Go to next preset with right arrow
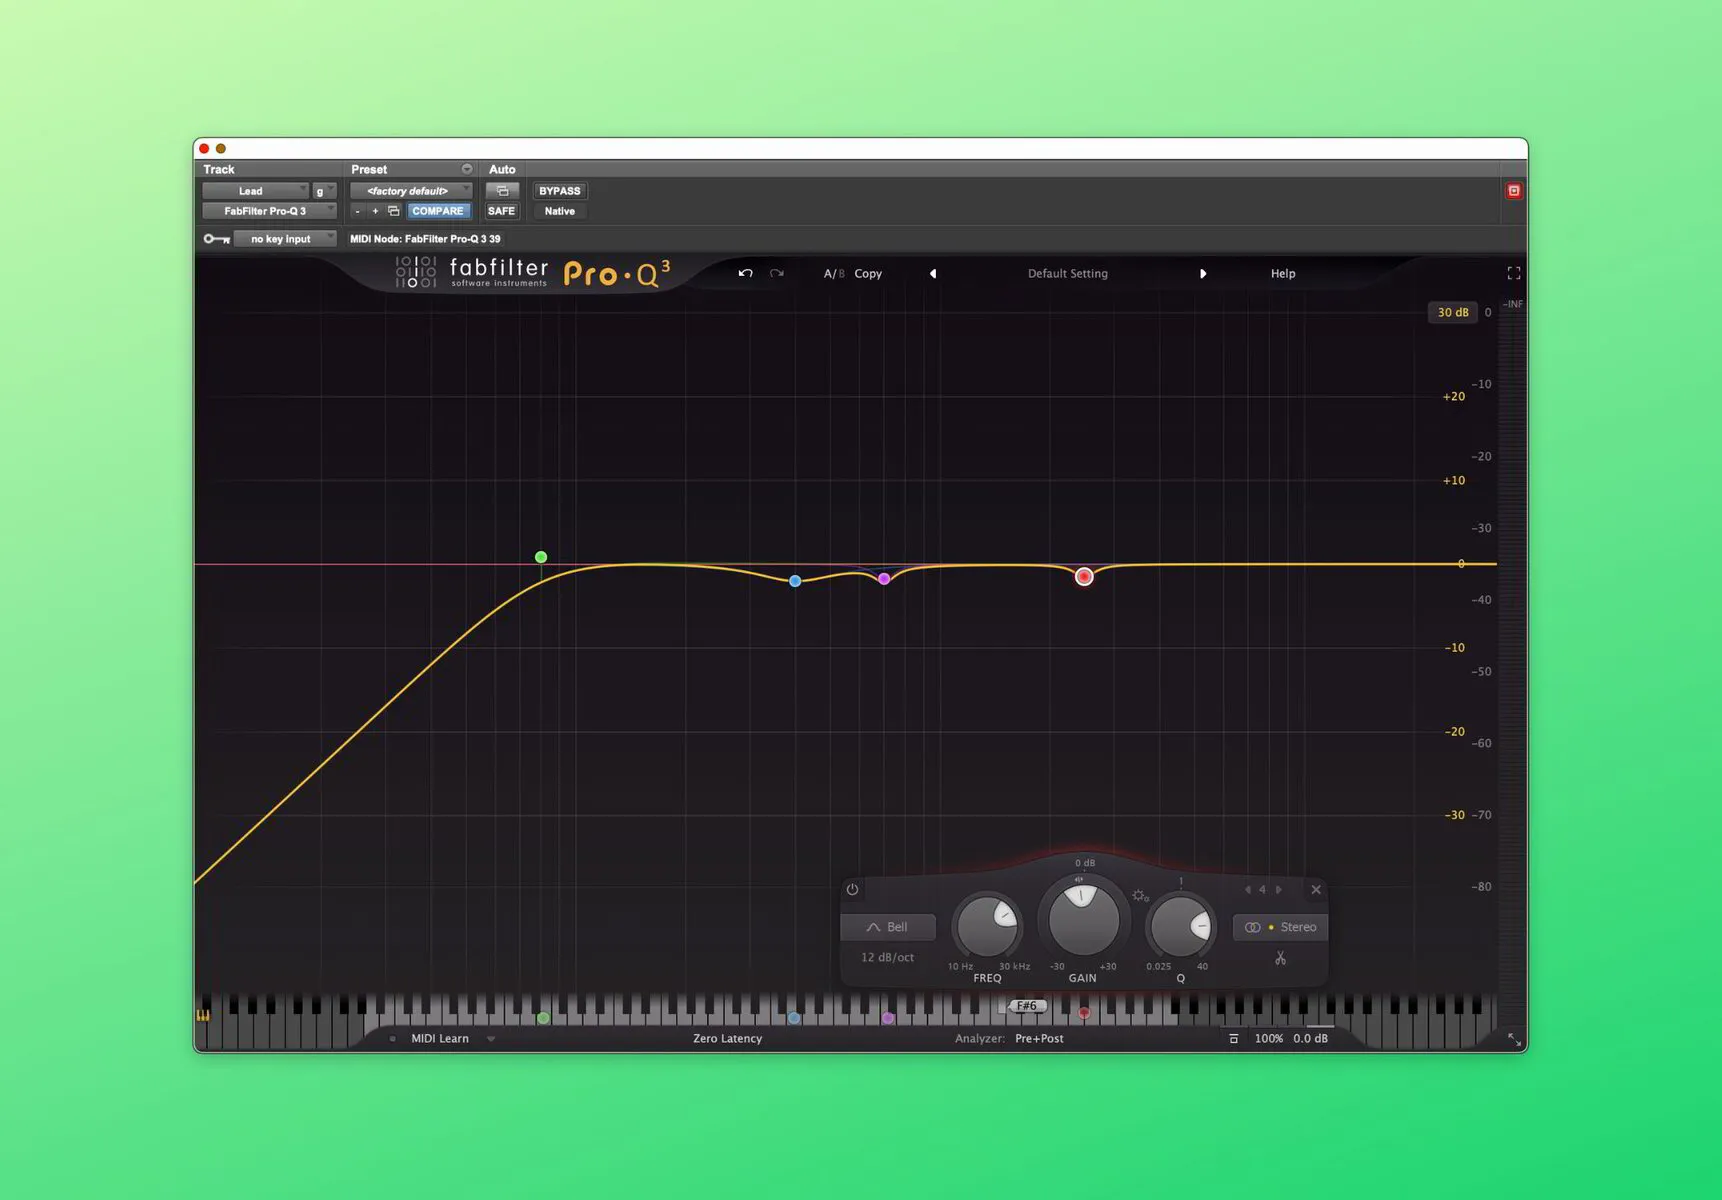 coord(1203,273)
